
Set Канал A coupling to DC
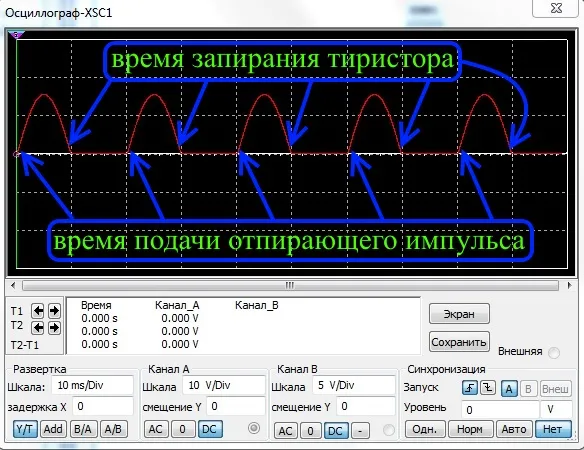210,429
